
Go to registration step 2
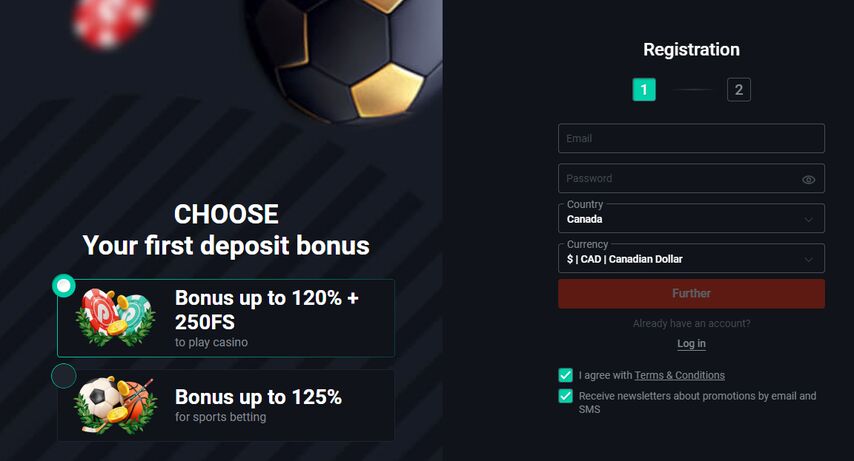(739, 89)
